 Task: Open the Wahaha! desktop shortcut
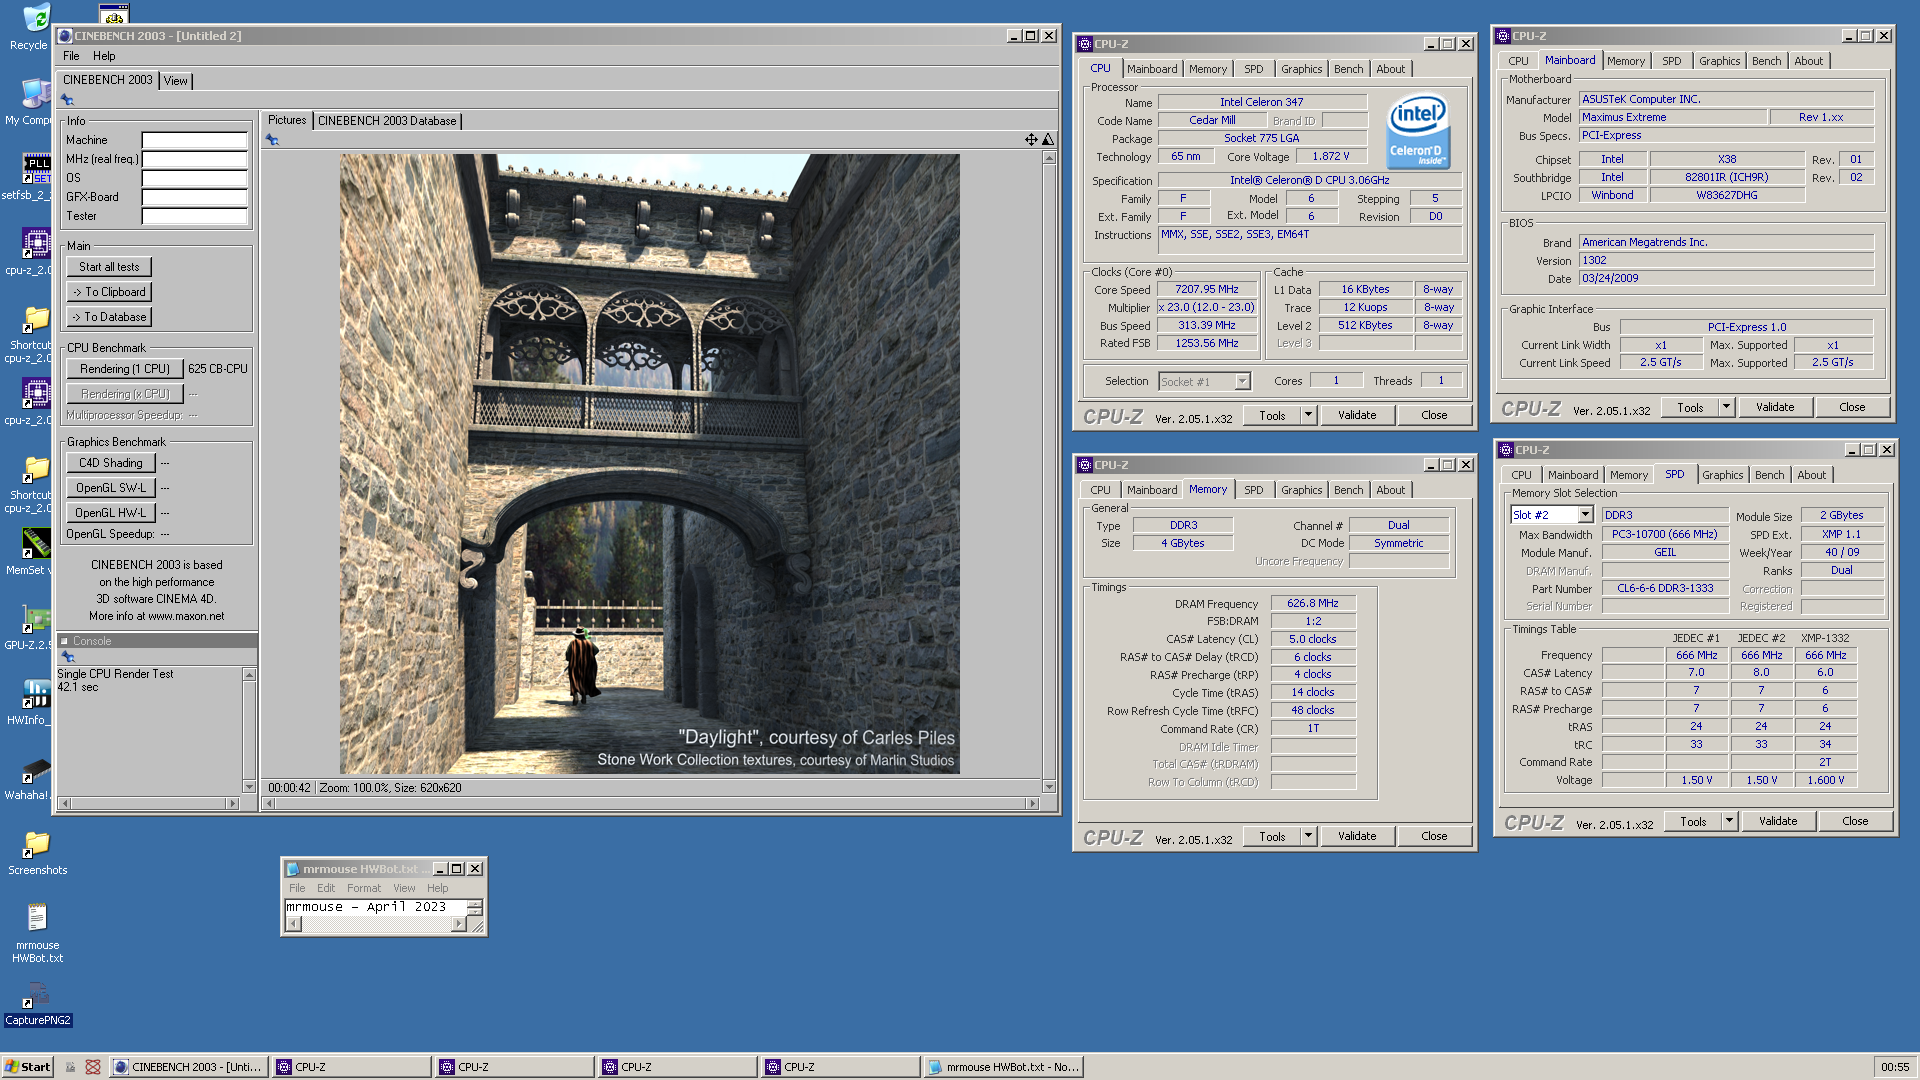pyautogui.click(x=36, y=770)
